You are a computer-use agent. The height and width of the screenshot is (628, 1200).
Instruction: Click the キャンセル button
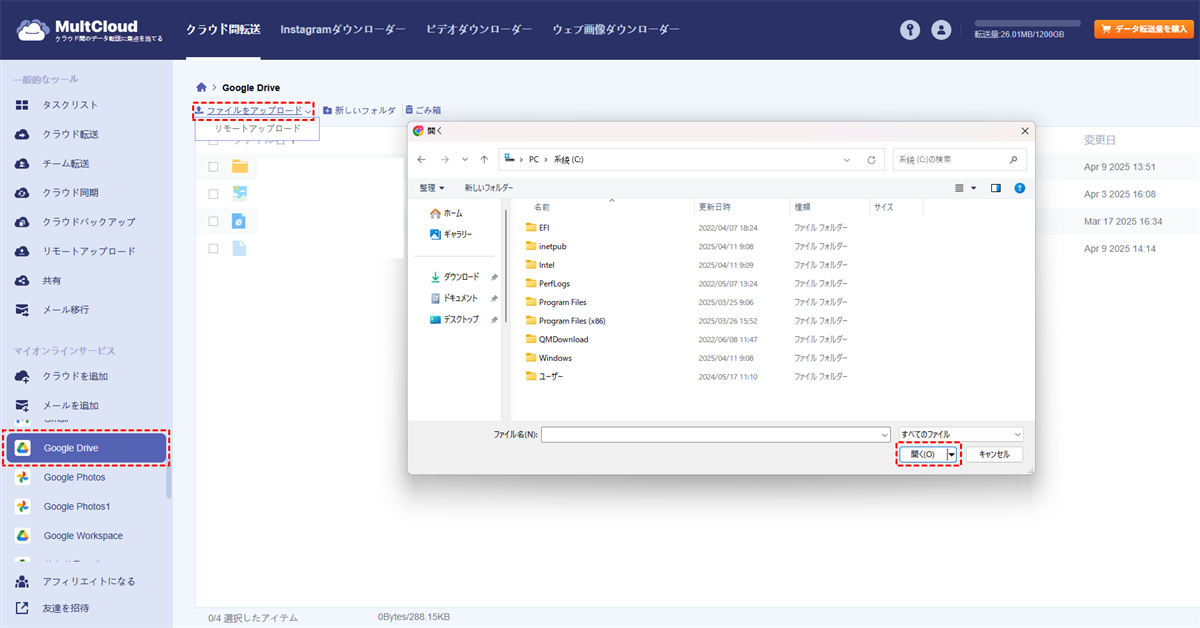[x=994, y=454]
